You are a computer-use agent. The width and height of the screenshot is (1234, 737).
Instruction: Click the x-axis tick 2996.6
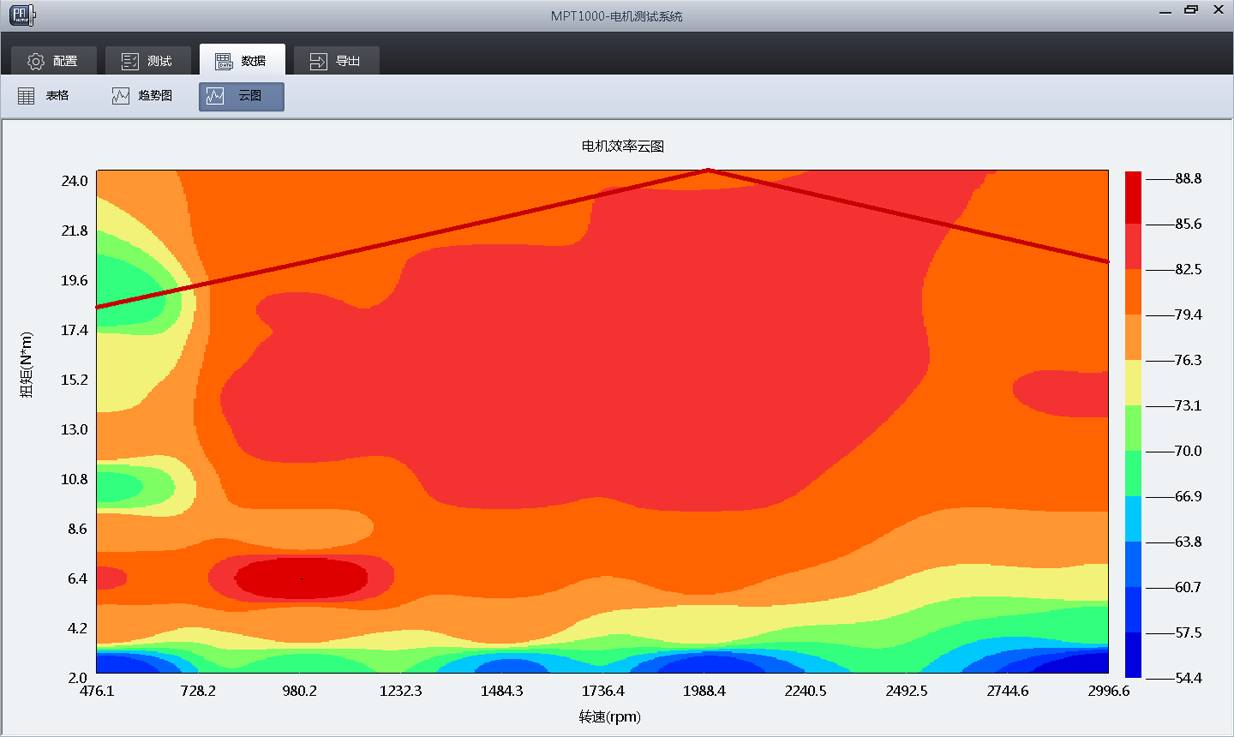point(1108,691)
